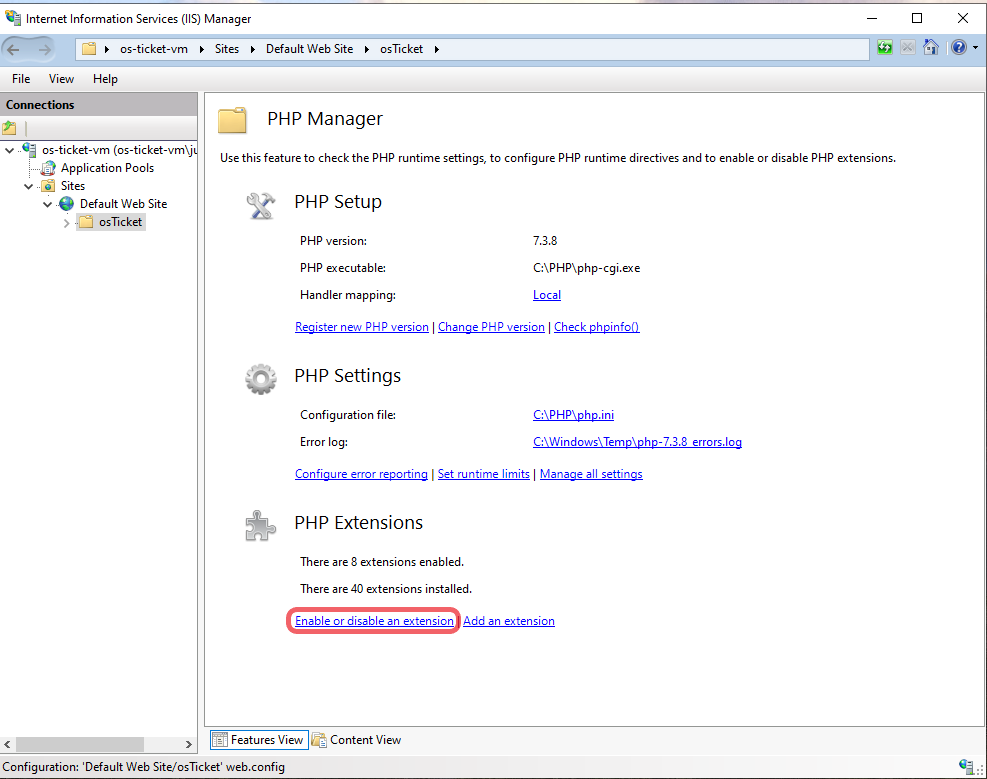
Task: Click Change PHP version link
Action: (491, 327)
